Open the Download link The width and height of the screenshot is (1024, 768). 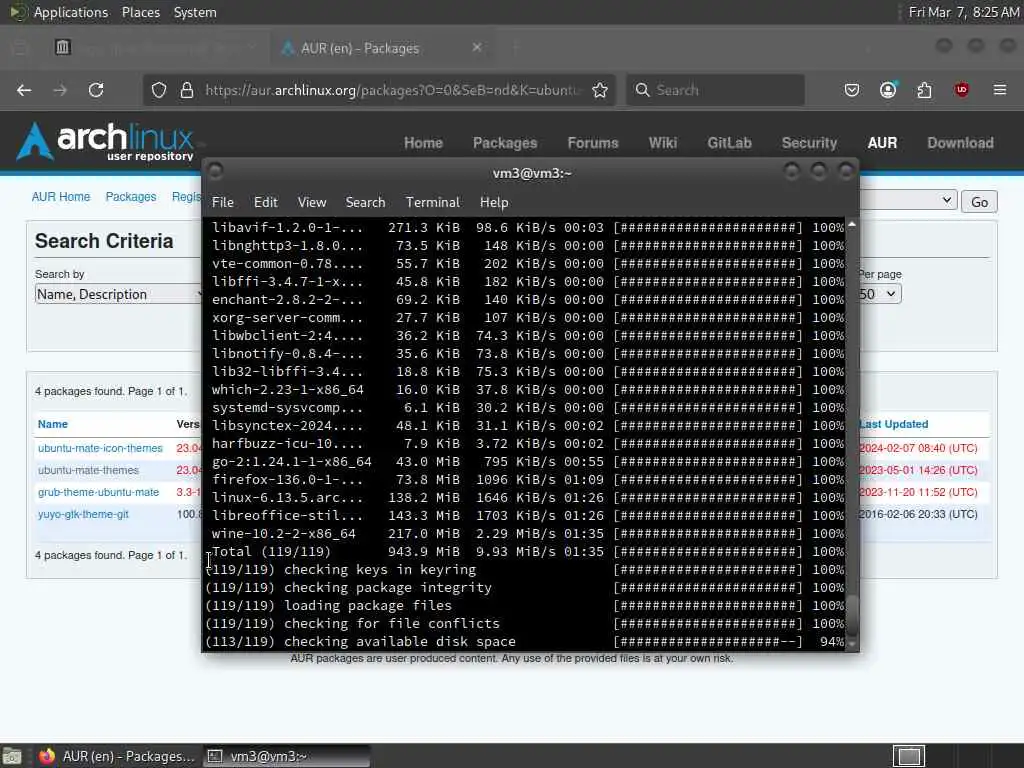coord(960,143)
